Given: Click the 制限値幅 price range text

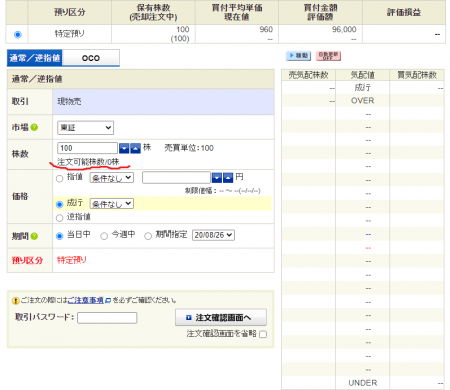Looking at the screenshot, I should (223, 191).
